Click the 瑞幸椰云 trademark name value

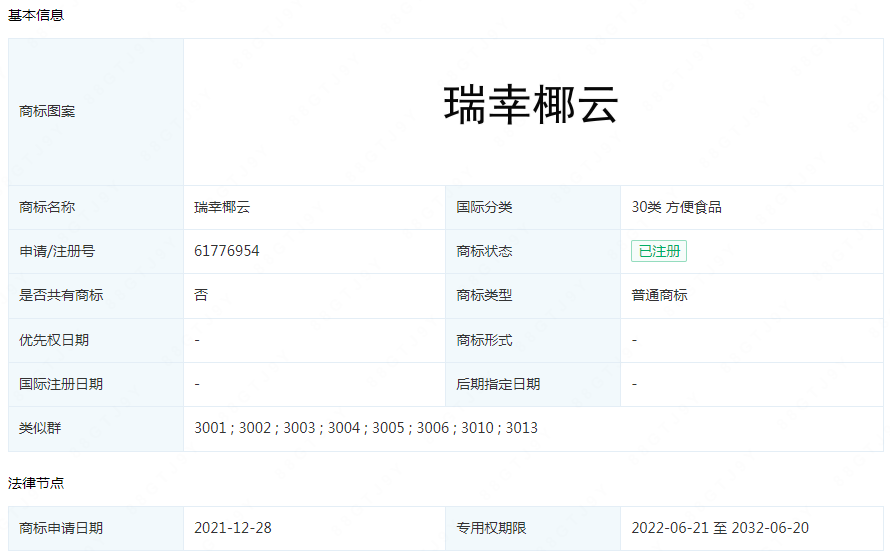pos(222,207)
